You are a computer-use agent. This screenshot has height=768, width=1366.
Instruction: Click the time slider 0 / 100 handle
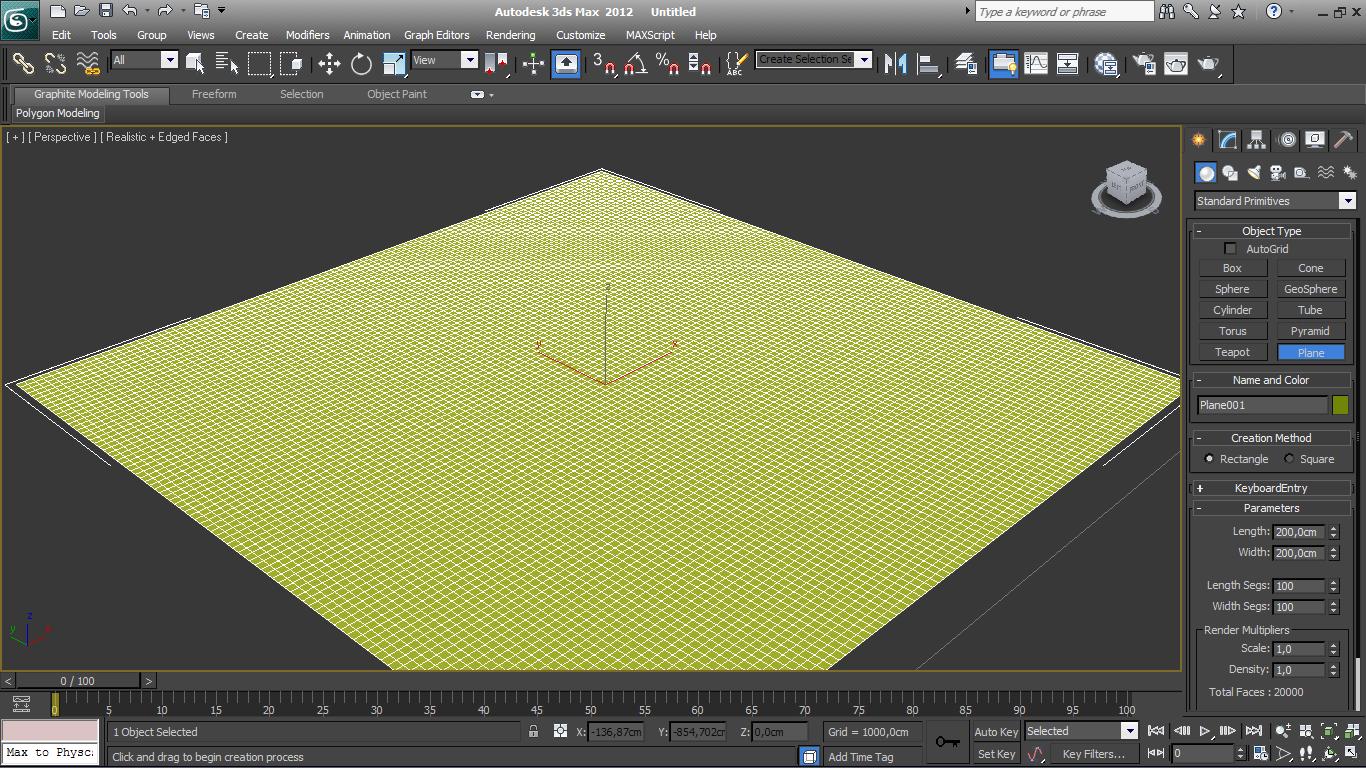[x=77, y=681]
